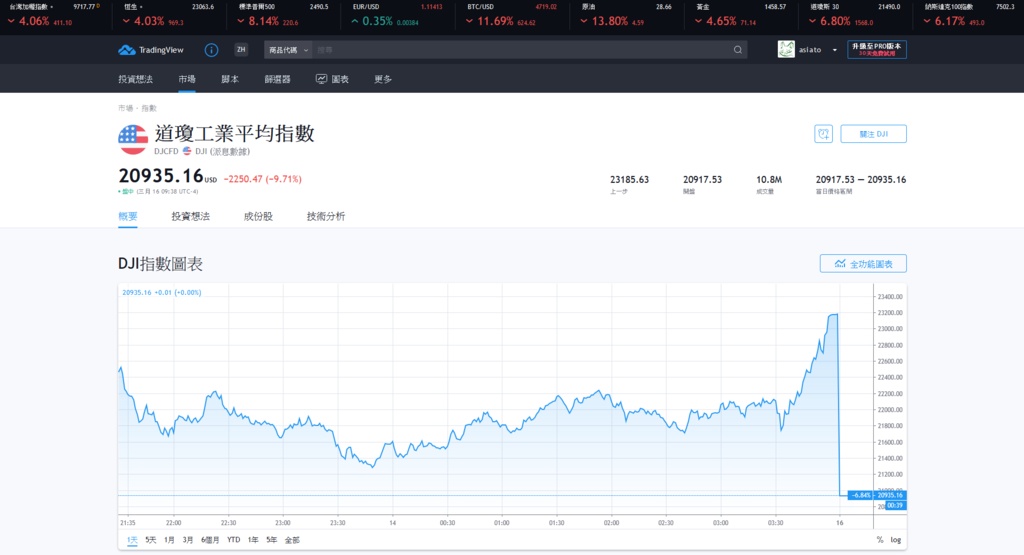
Task: Click the 關注 DJI follow button
Action: pos(873,134)
